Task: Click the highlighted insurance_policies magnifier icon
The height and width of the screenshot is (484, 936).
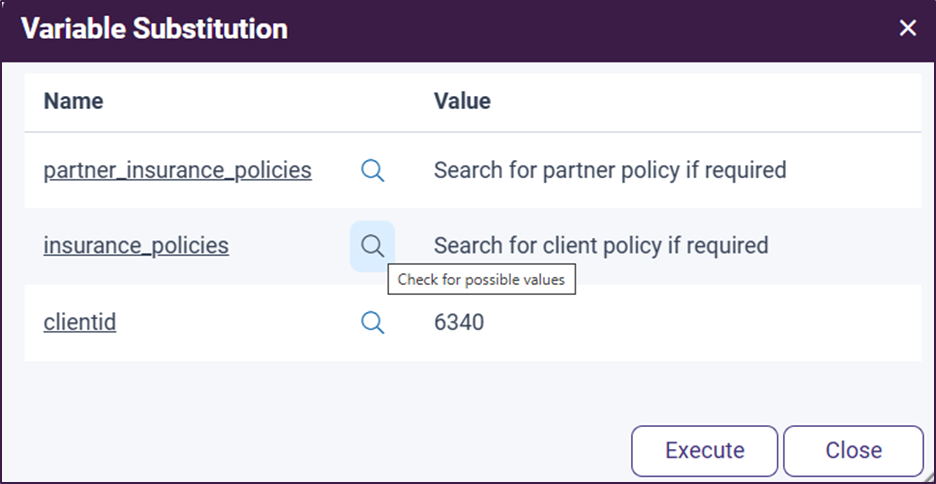Action: point(372,246)
